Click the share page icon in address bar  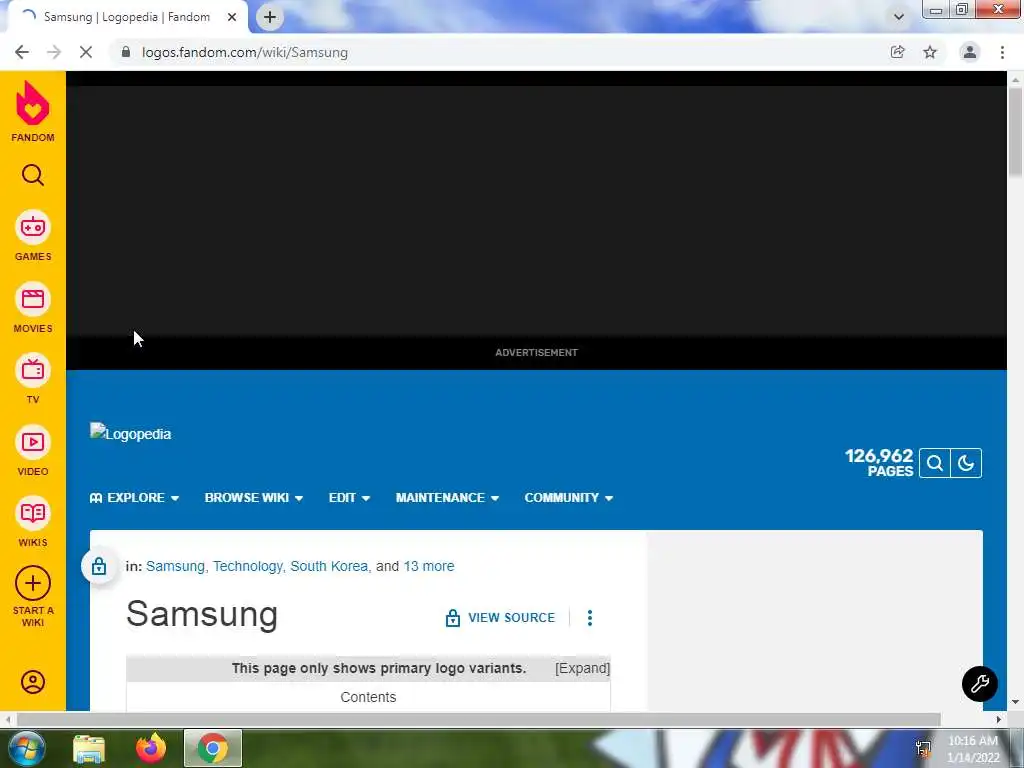pyautogui.click(x=898, y=52)
